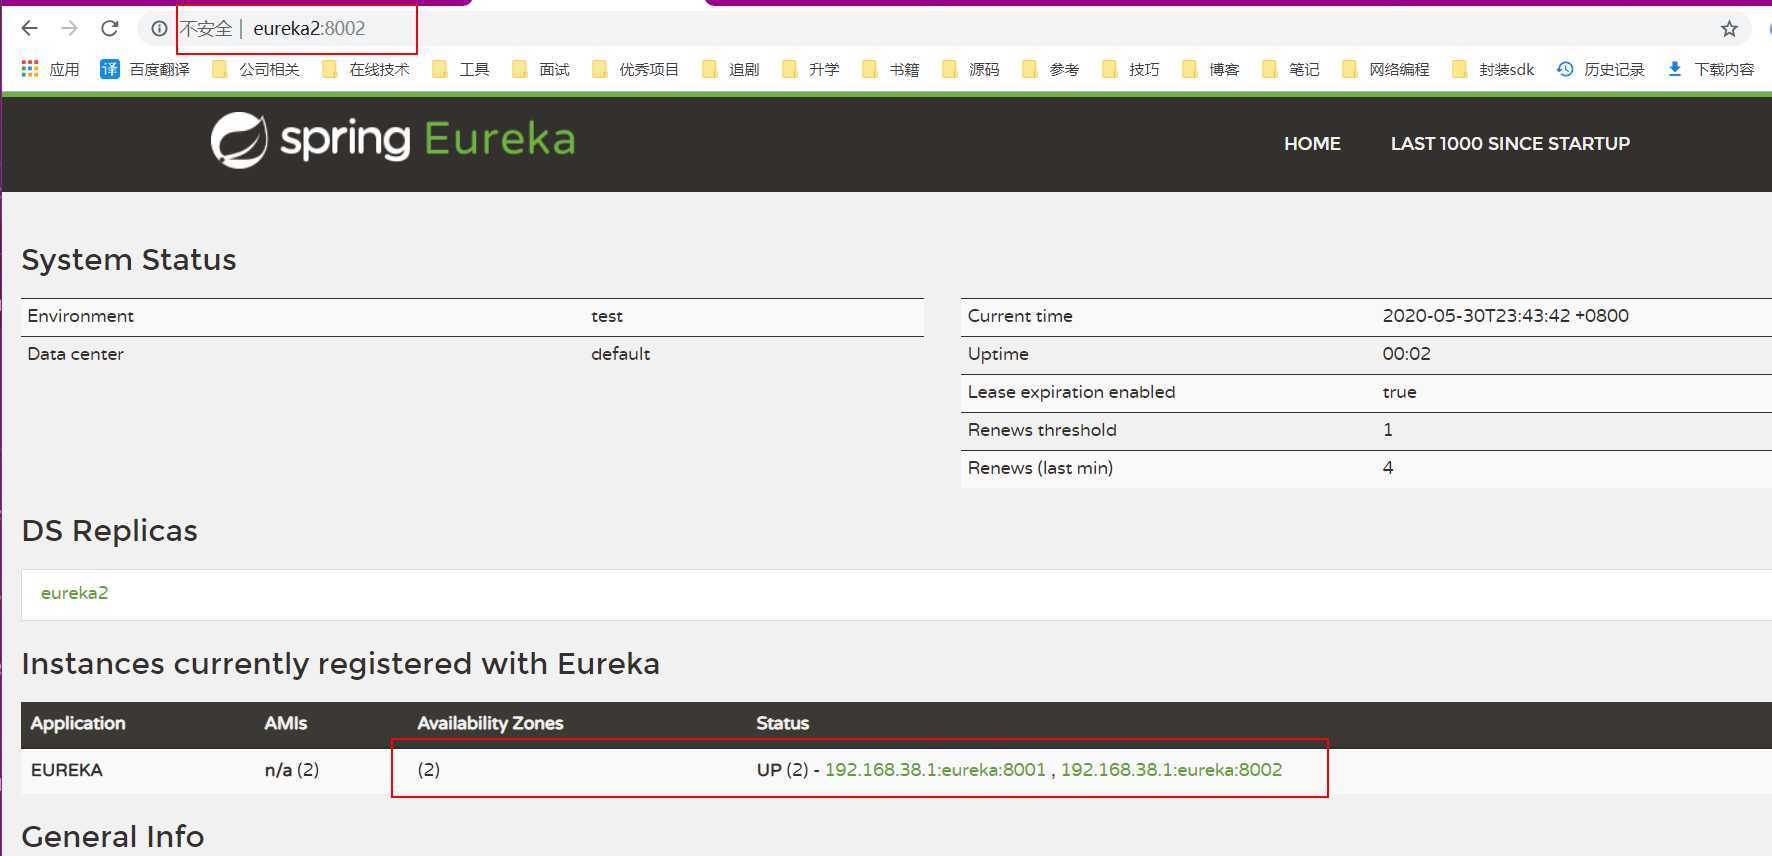
Task: Select the environment value test
Action: pyautogui.click(x=607, y=316)
